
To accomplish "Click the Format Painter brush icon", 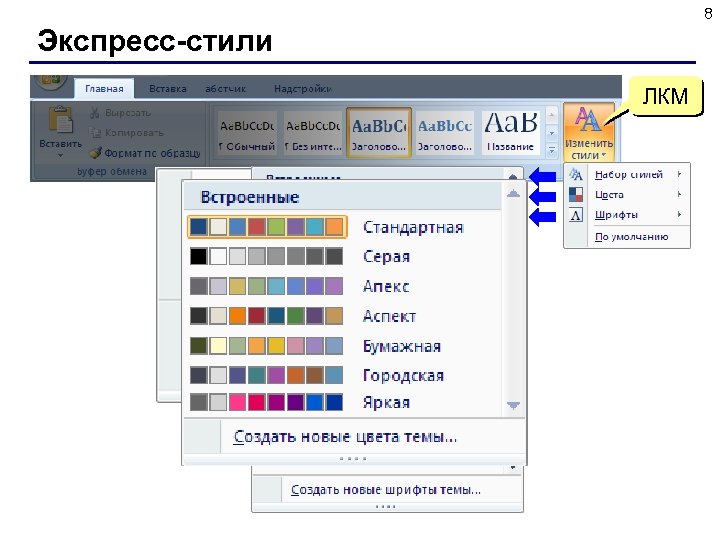I will coord(95,152).
